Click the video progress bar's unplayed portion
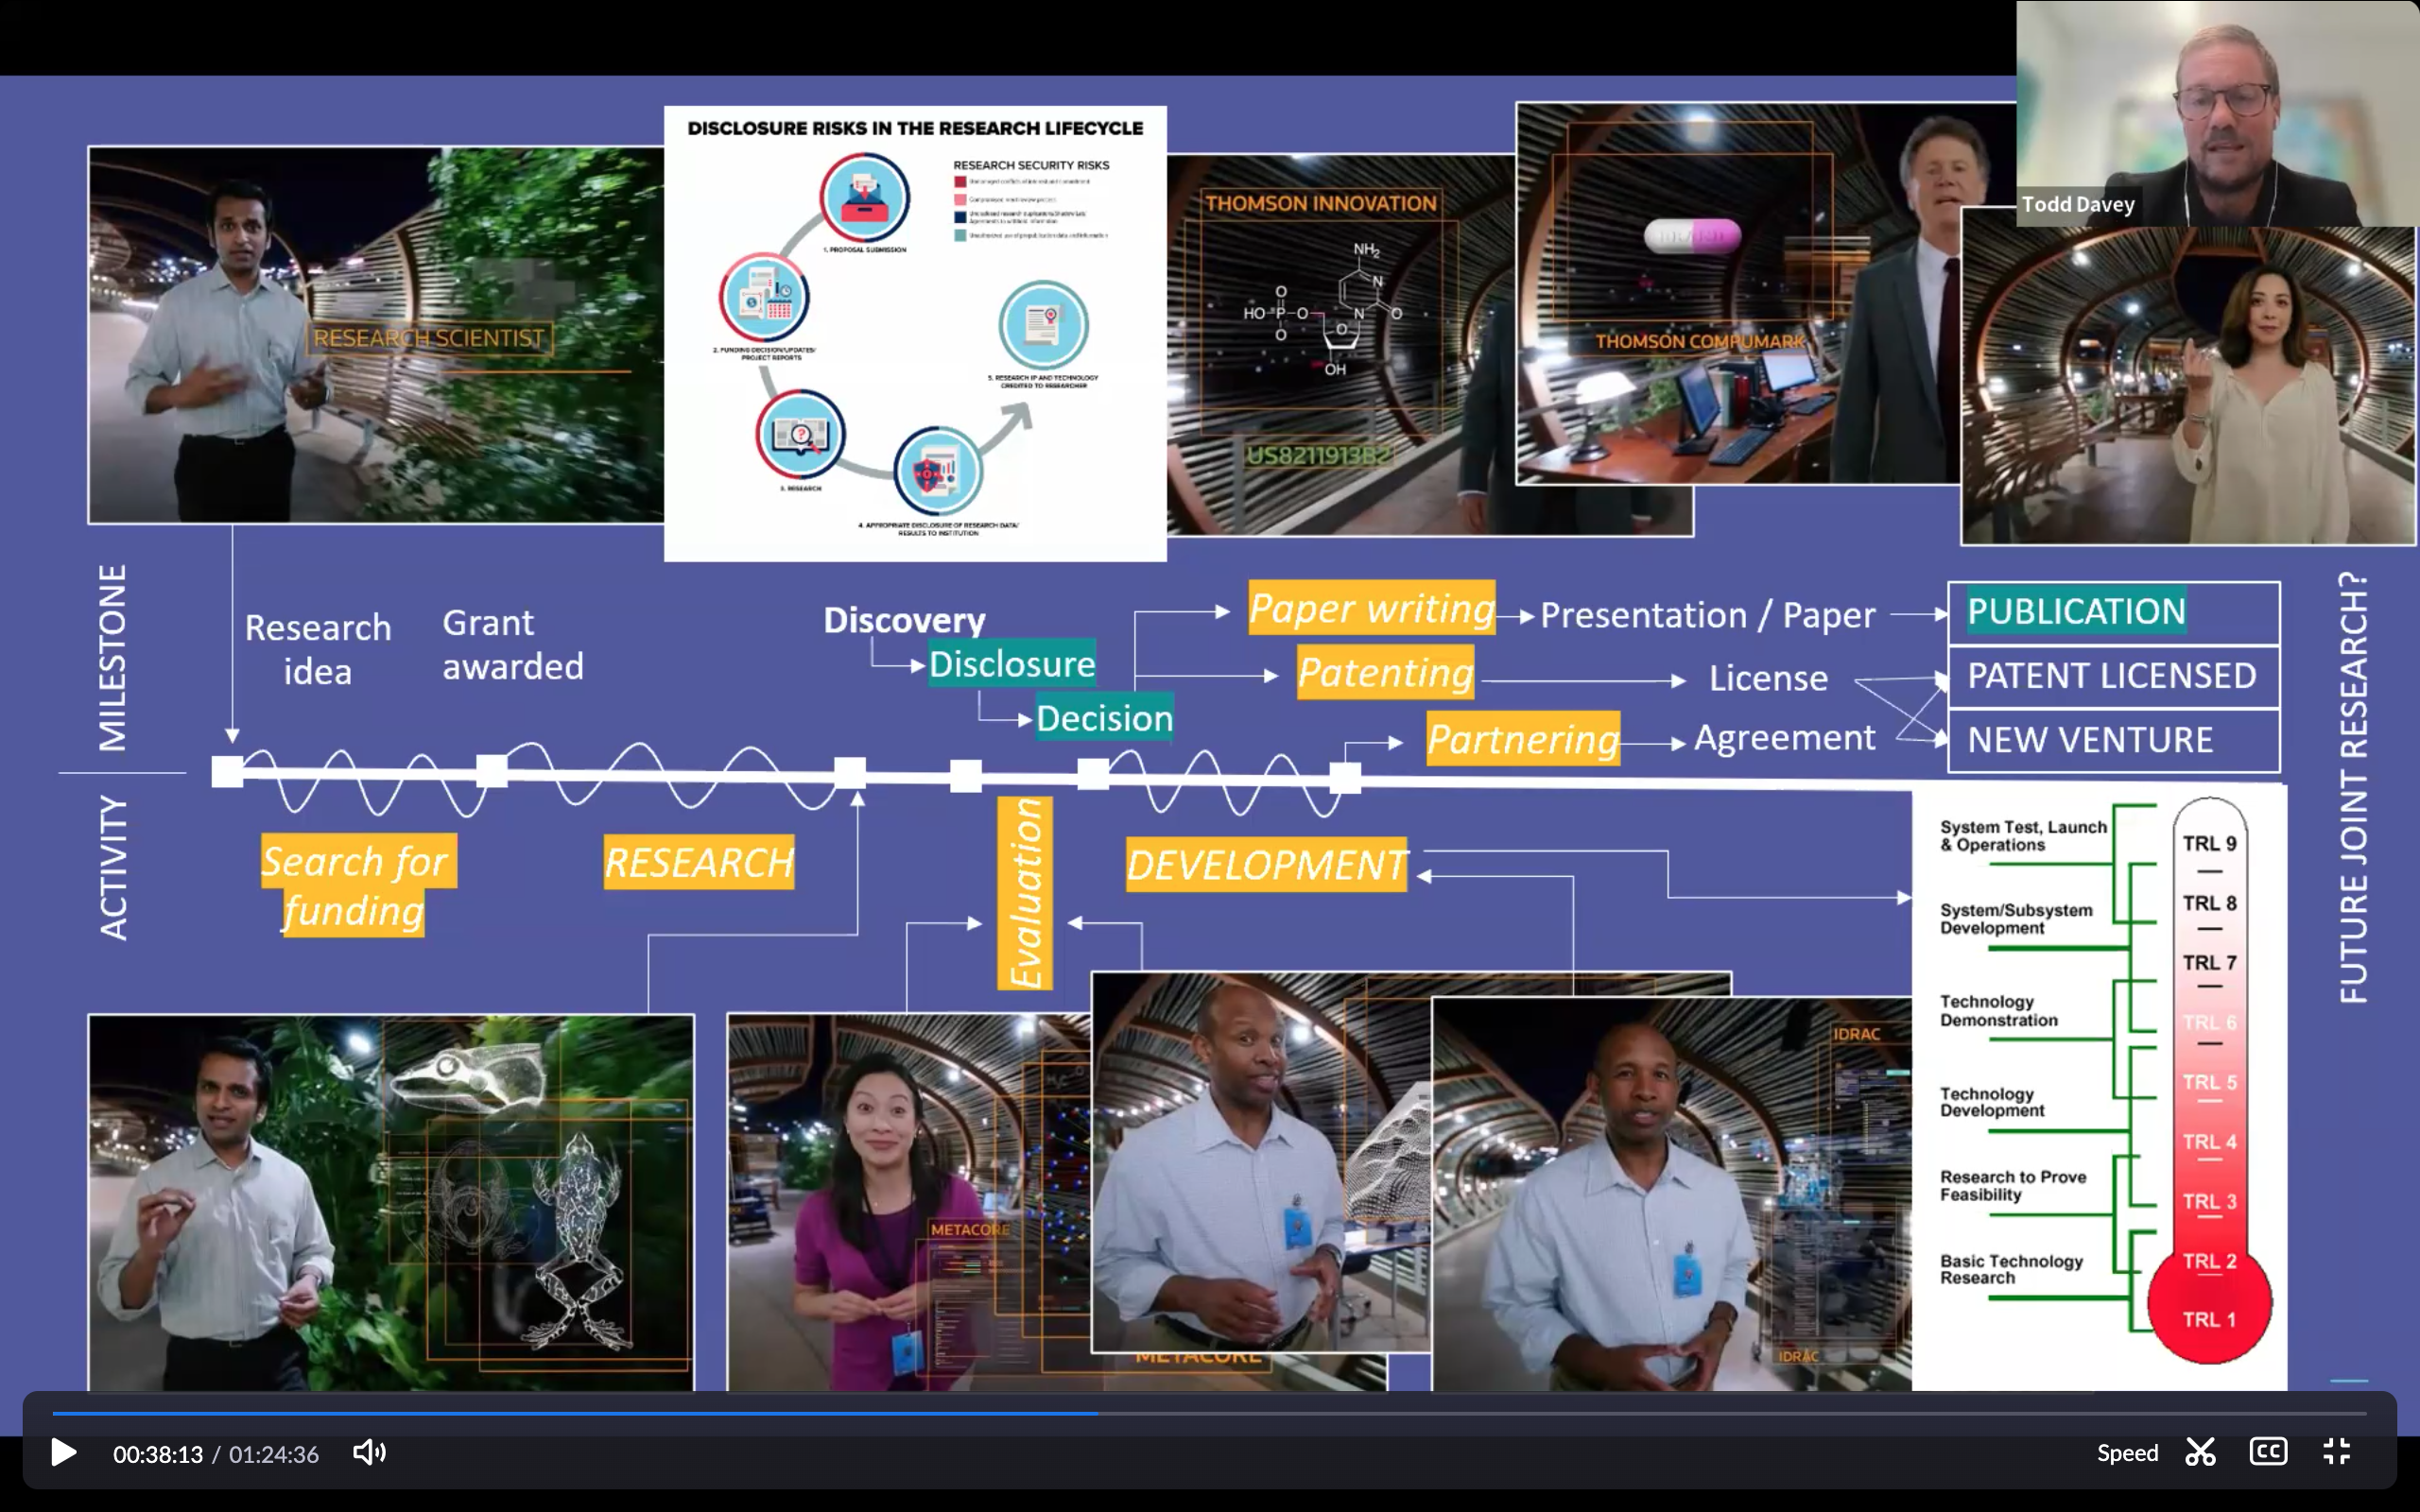This screenshot has width=2420, height=1512. [1700, 1414]
